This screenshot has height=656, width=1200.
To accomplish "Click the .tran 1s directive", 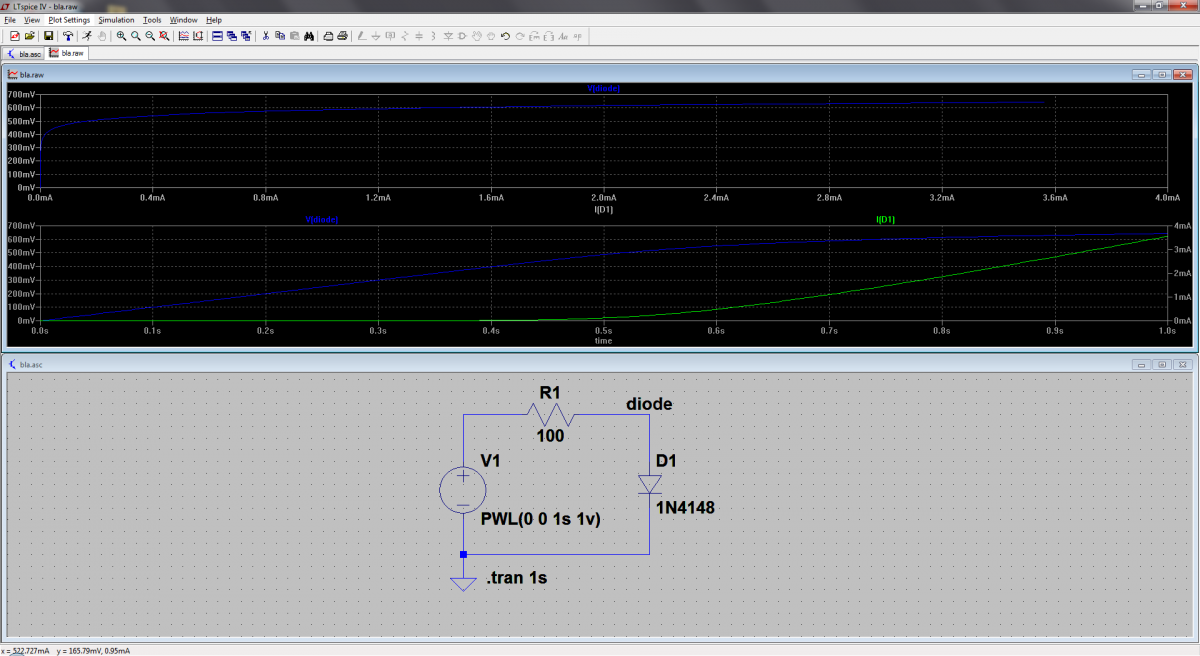I will pos(516,578).
